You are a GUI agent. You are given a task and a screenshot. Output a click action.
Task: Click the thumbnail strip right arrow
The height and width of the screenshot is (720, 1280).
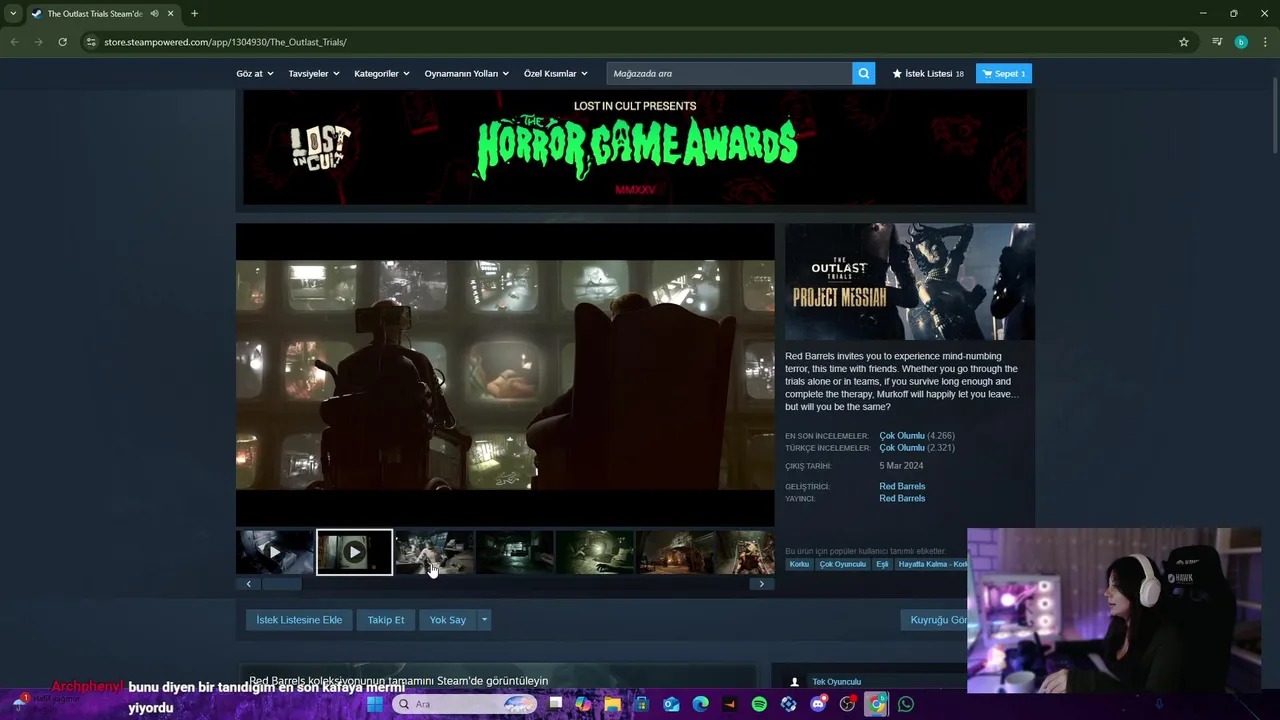(761, 584)
